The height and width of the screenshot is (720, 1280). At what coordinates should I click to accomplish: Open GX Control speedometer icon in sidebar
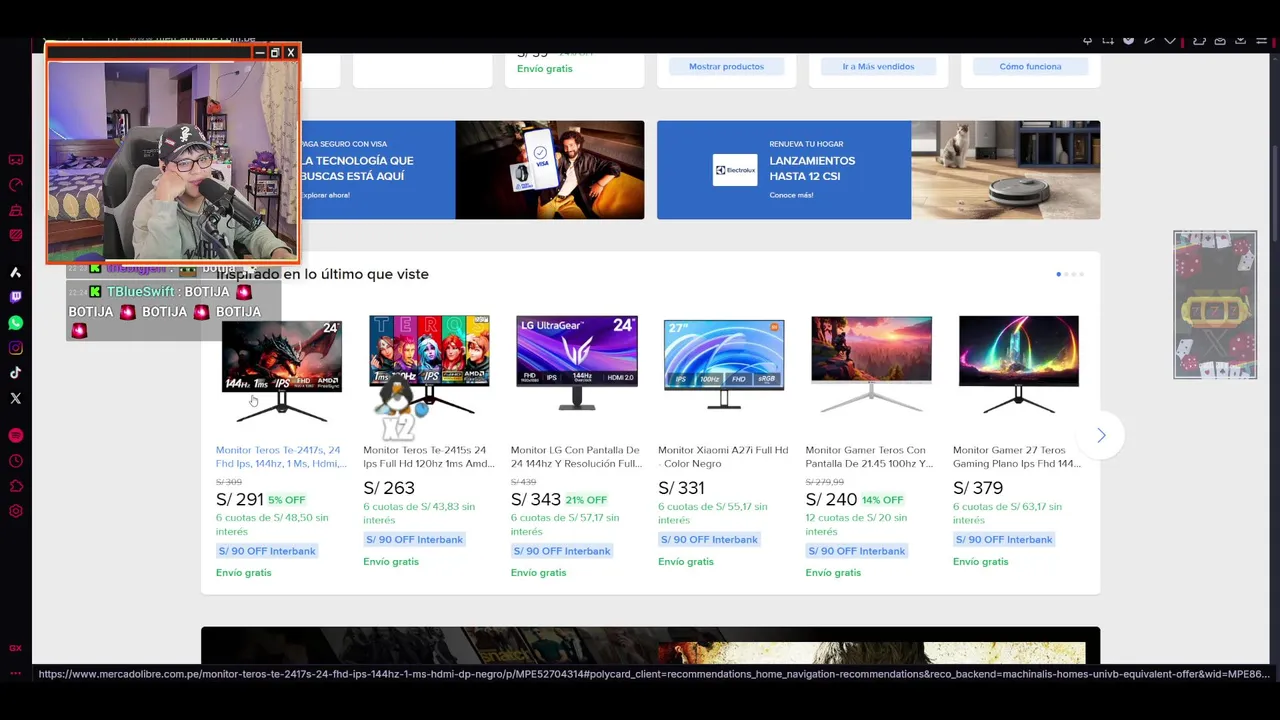(15, 185)
